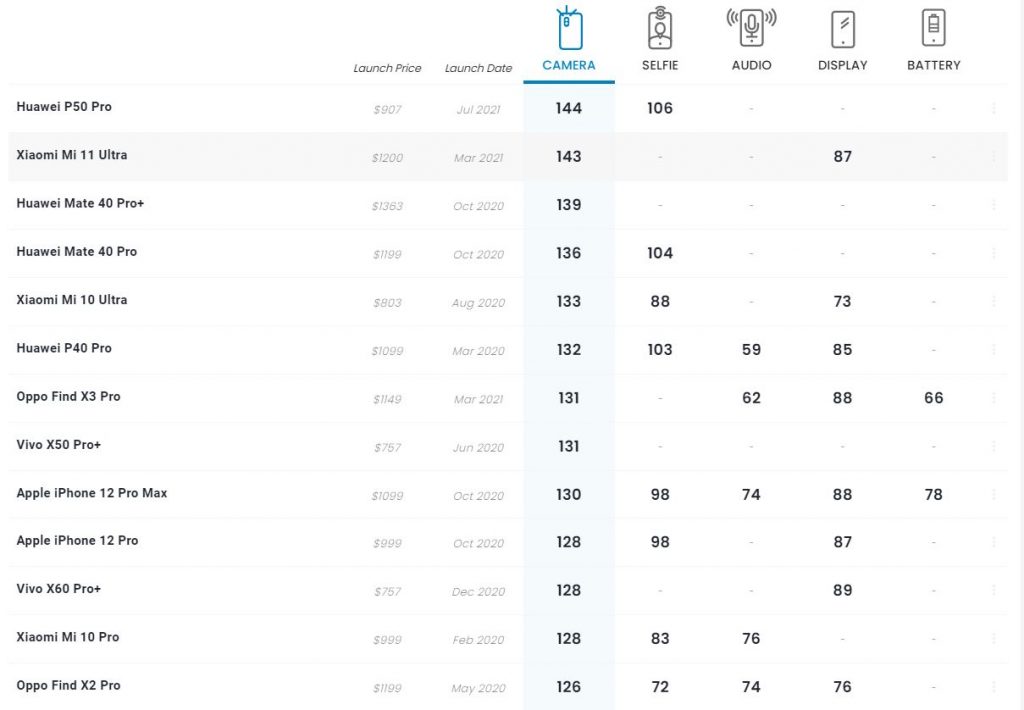Viewport: 1024px width, 710px height.
Task: Select the Audio microphone icon
Action: [751, 27]
